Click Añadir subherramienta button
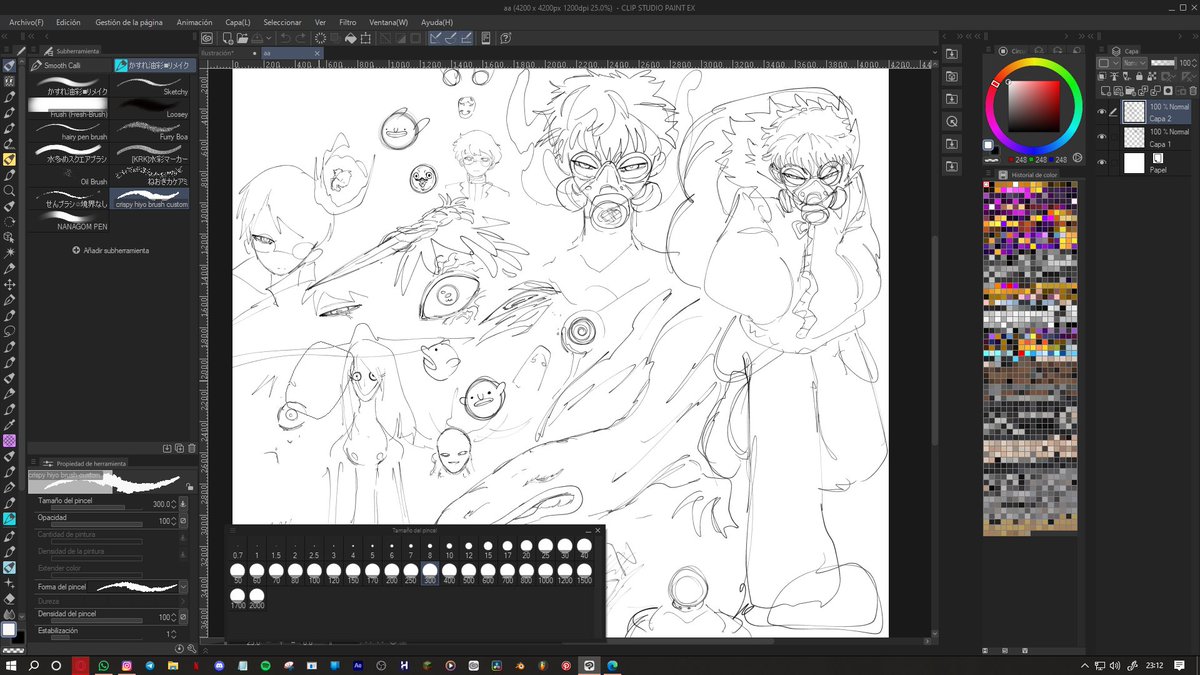 (109, 250)
